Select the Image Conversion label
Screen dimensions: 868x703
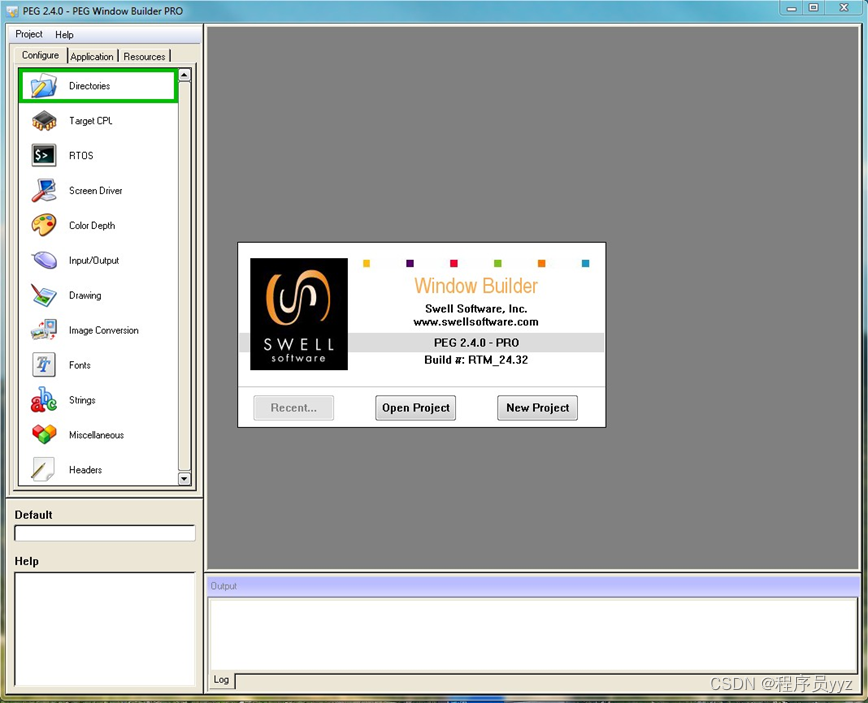coord(104,330)
